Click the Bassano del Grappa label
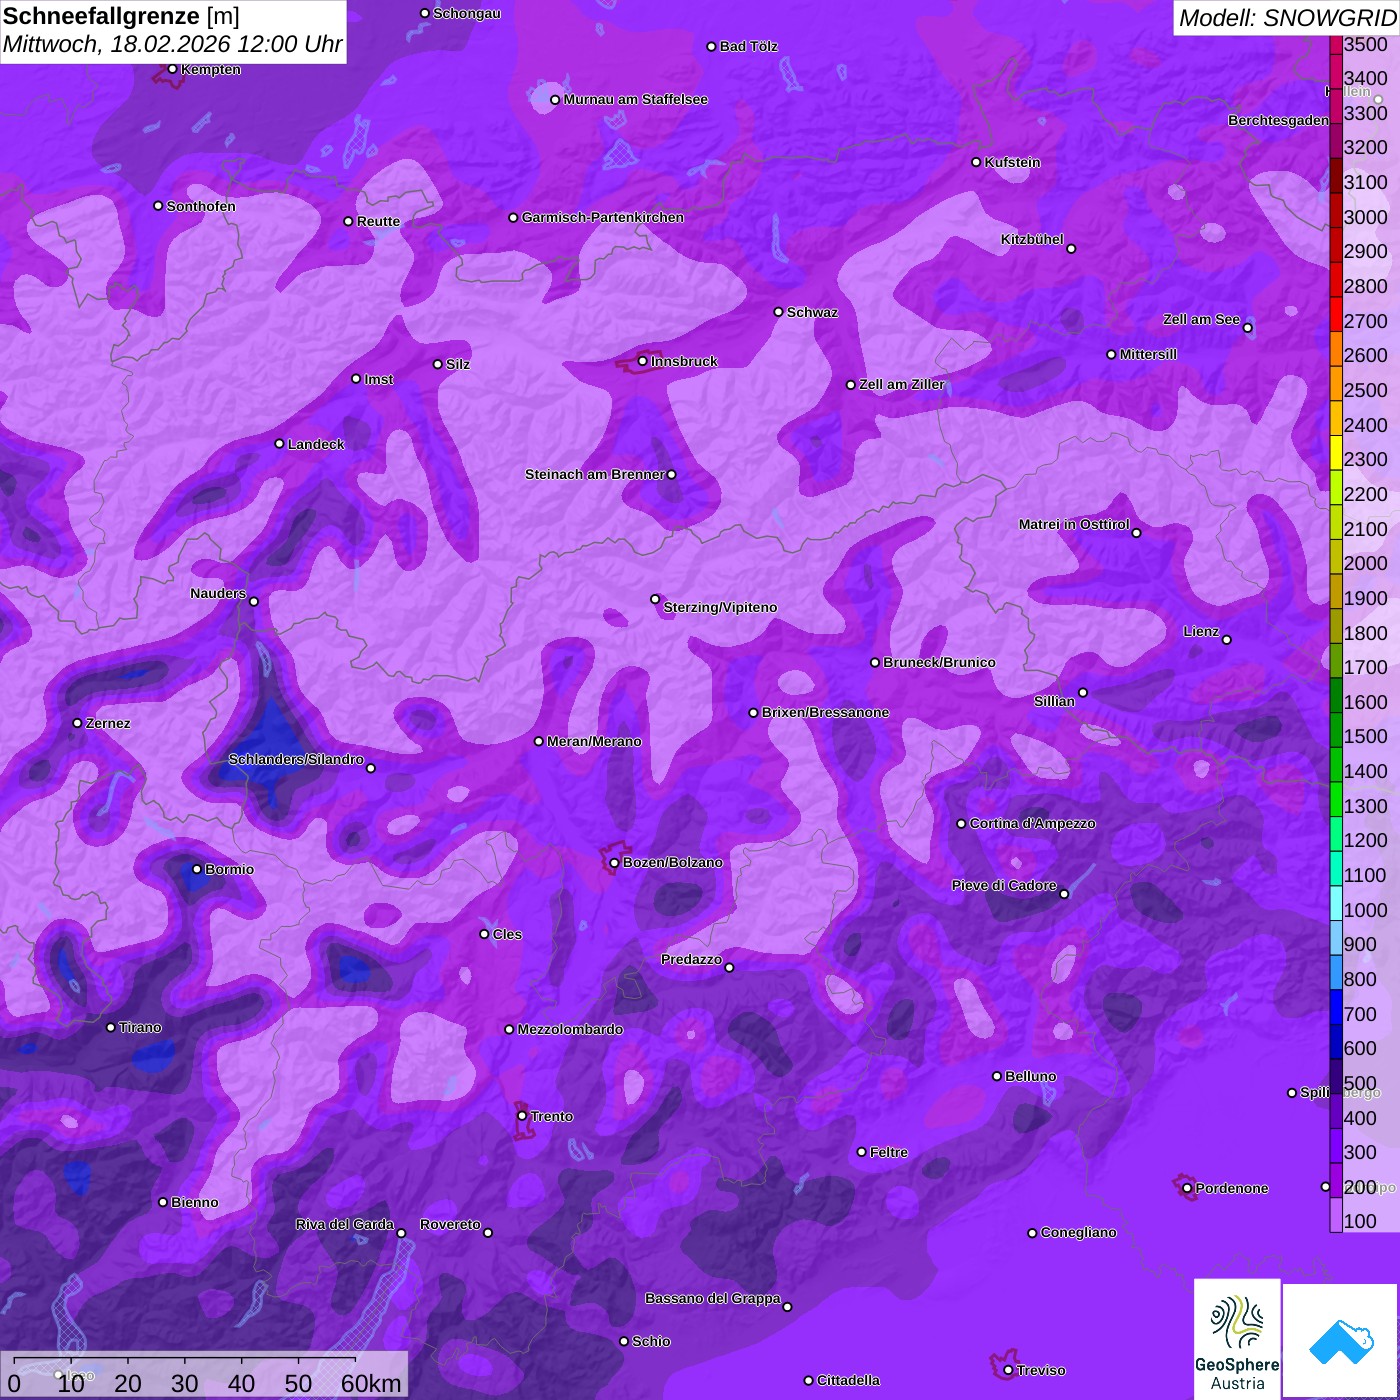The height and width of the screenshot is (1400, 1400). pos(713,1298)
